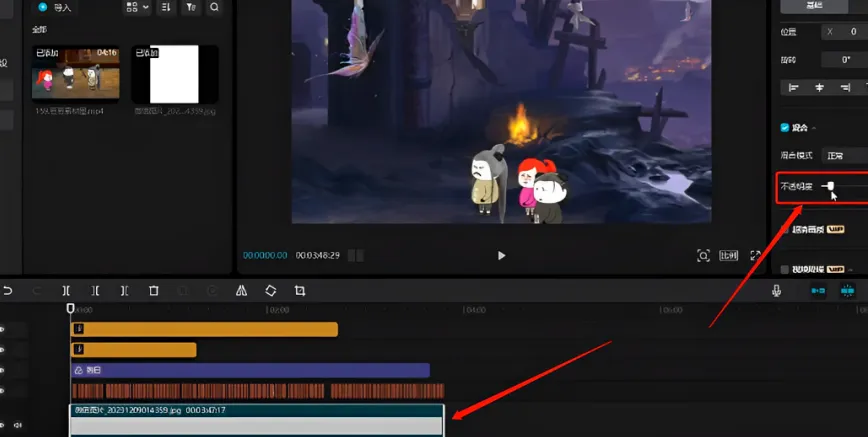Screen dimensions: 868x437
Task: Toggle eye visibility of top orange track
Action: pos(2,330)
